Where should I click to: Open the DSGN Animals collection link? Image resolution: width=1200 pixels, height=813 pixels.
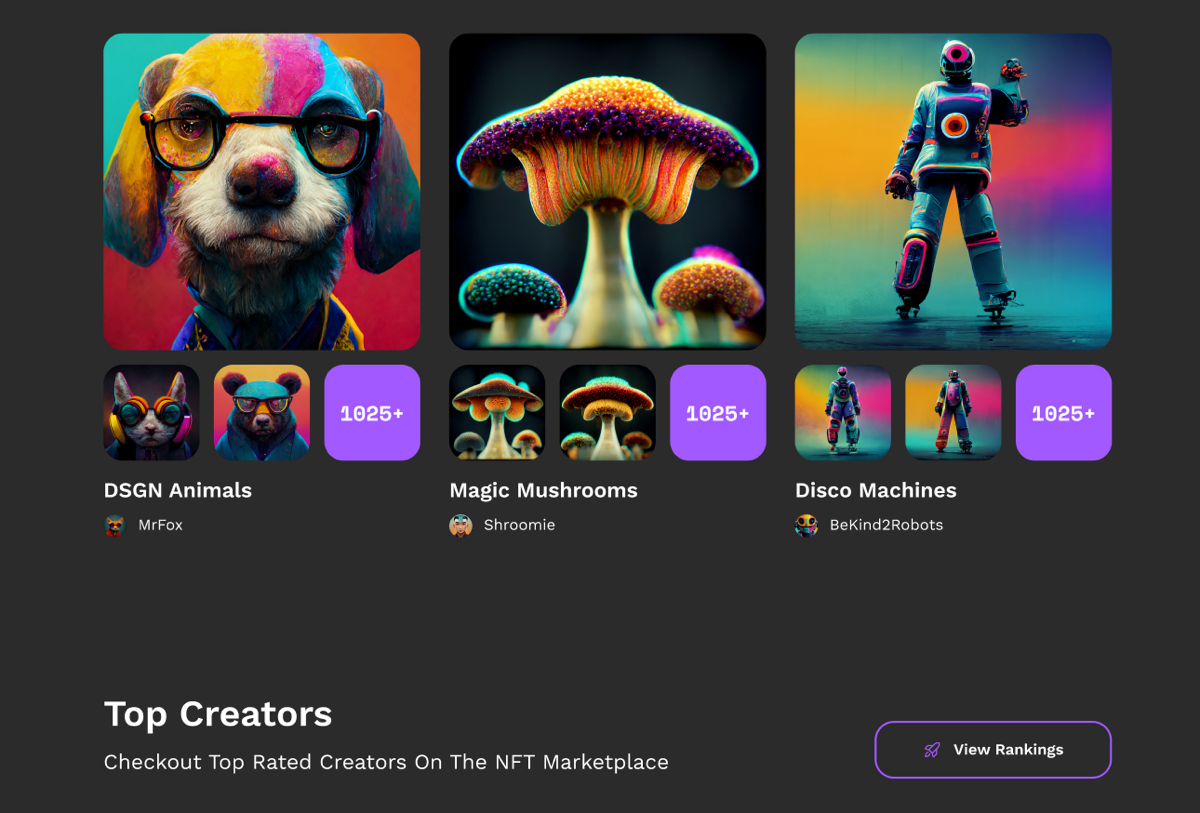pyautogui.click(x=178, y=490)
